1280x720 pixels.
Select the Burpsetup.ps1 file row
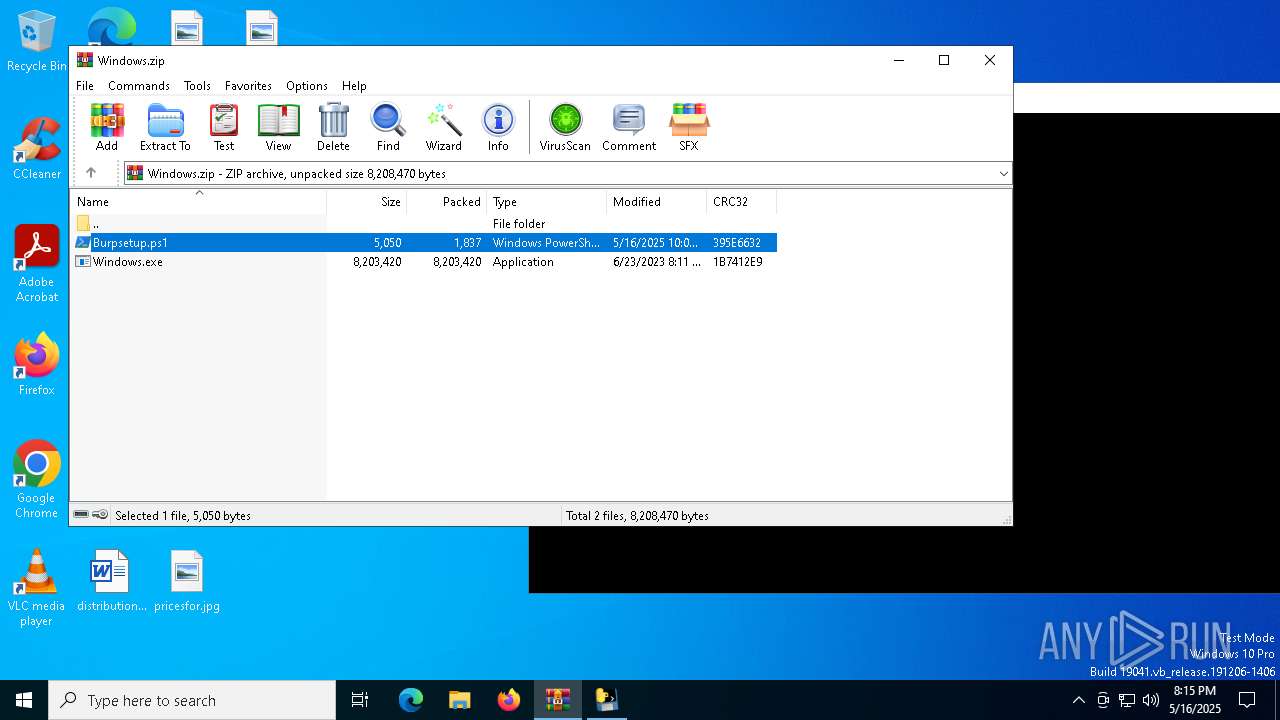tap(424, 243)
